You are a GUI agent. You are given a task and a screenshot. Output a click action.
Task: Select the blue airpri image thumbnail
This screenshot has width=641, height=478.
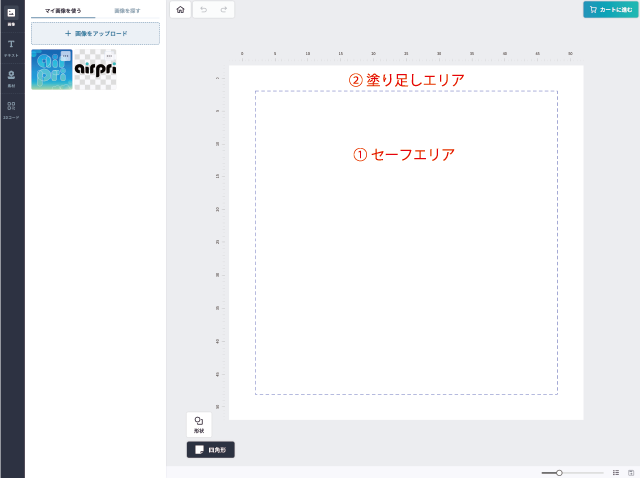52,70
